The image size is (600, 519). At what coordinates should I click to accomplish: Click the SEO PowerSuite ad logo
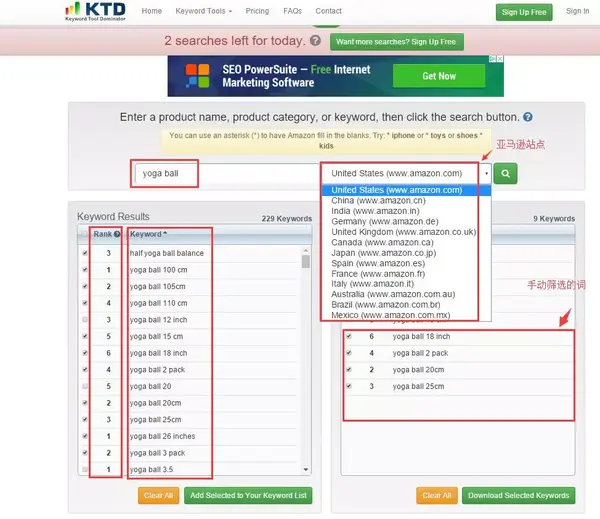click(x=197, y=76)
